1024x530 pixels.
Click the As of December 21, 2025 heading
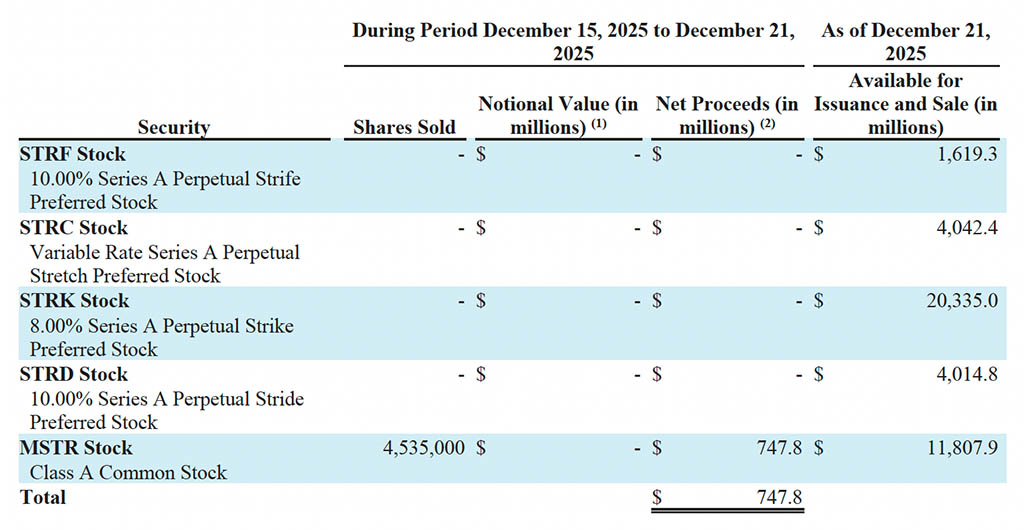(x=906, y=41)
